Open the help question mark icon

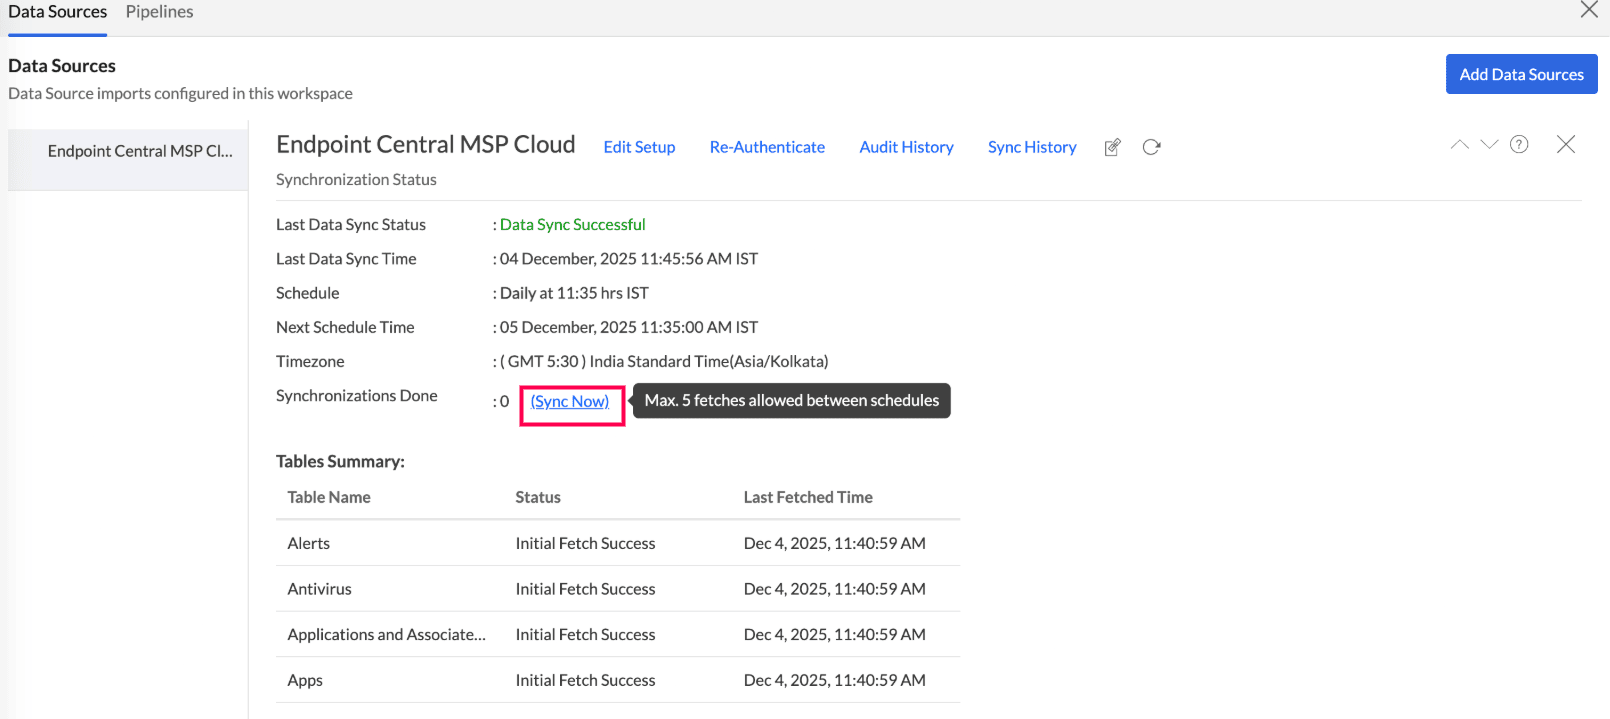[x=1519, y=145]
